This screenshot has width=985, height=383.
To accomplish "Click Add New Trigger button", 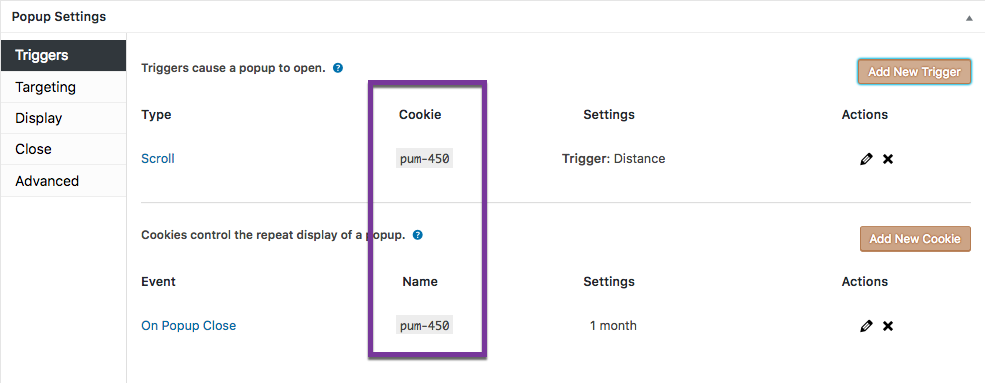I will coord(914,72).
